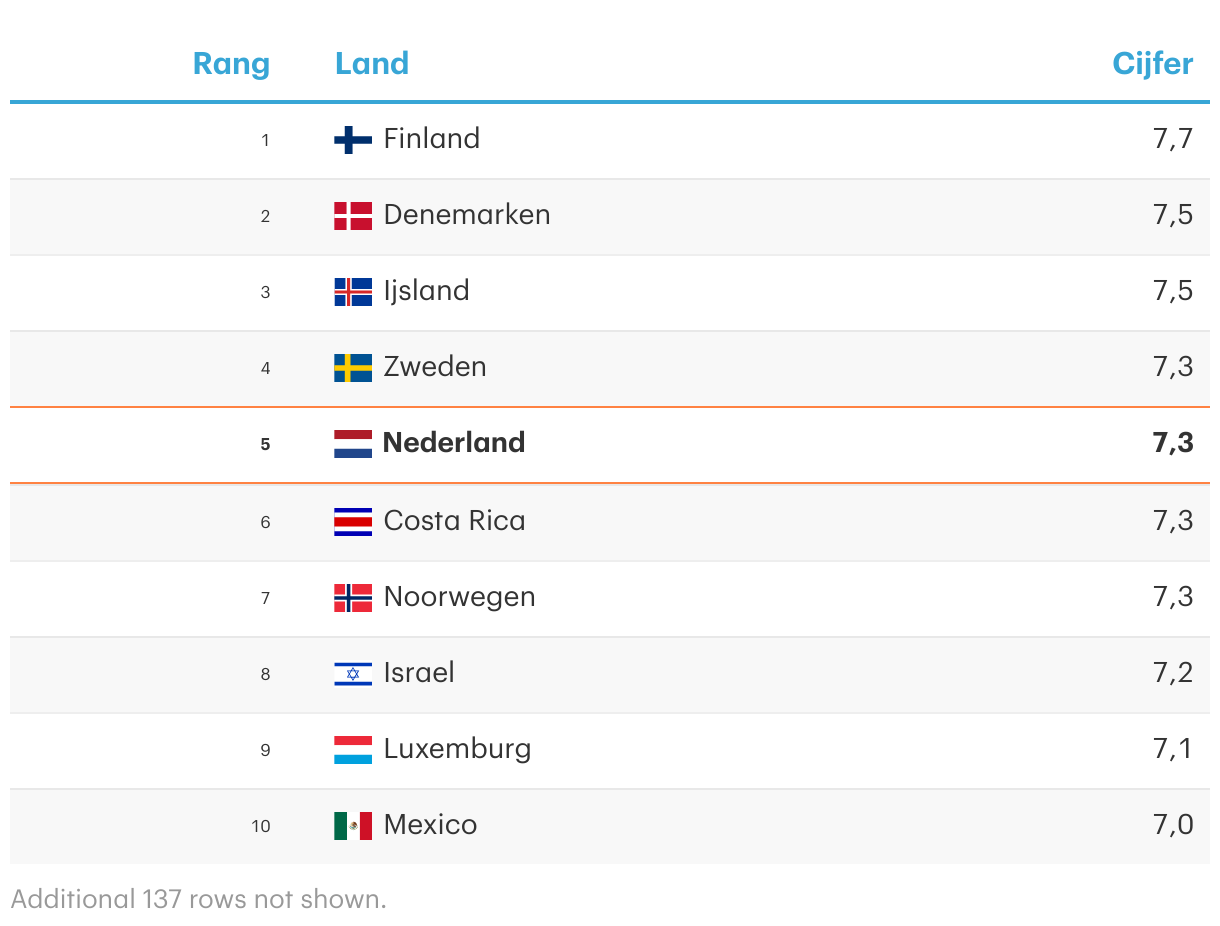Screen dimensions: 1220x926
Task: Click the Luxemburg flag icon
Action: coord(352,750)
